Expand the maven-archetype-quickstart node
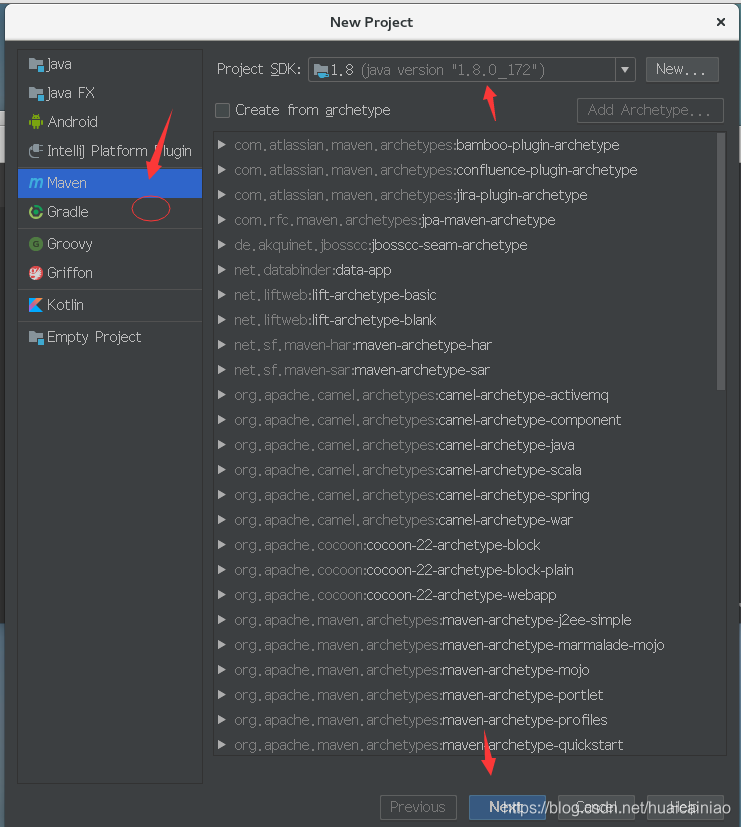741x827 pixels. [x=222, y=745]
